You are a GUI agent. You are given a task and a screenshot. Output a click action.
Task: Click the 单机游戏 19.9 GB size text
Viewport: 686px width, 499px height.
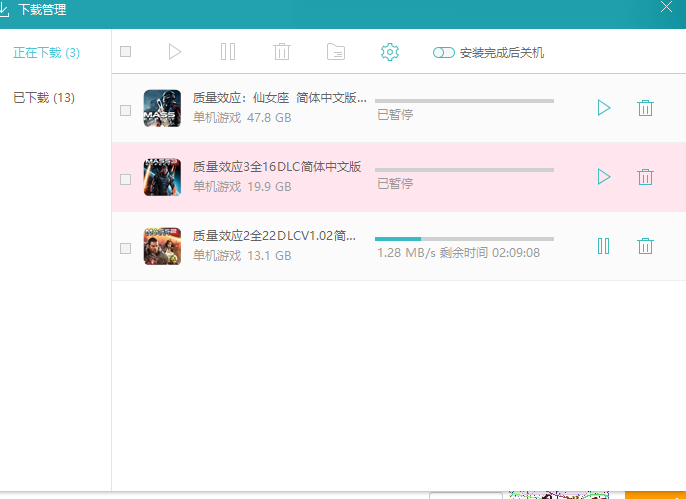(242, 187)
